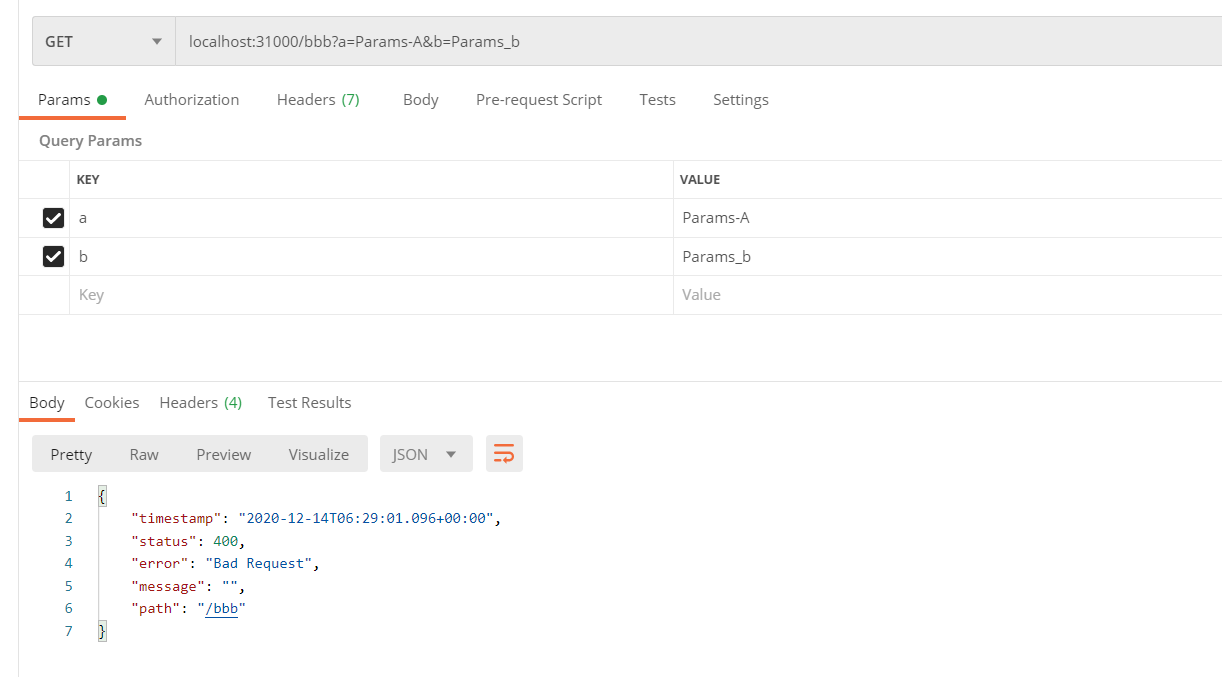1222x677 pixels.
Task: Click the /bbb path link
Action: click(221, 608)
